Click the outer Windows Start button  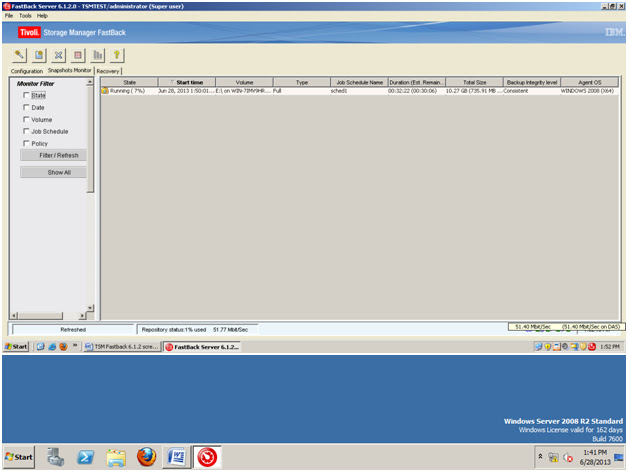point(19,457)
